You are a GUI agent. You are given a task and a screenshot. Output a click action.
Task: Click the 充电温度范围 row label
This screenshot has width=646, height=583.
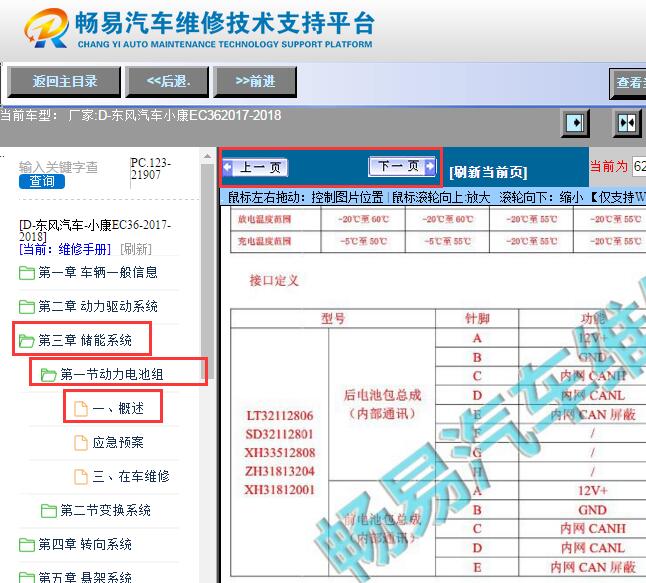(x=264, y=241)
